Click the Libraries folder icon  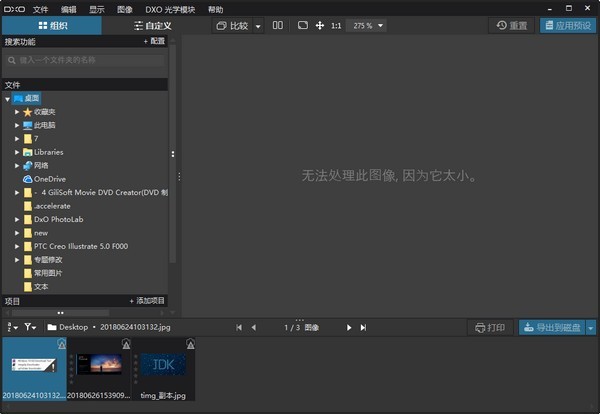28,152
